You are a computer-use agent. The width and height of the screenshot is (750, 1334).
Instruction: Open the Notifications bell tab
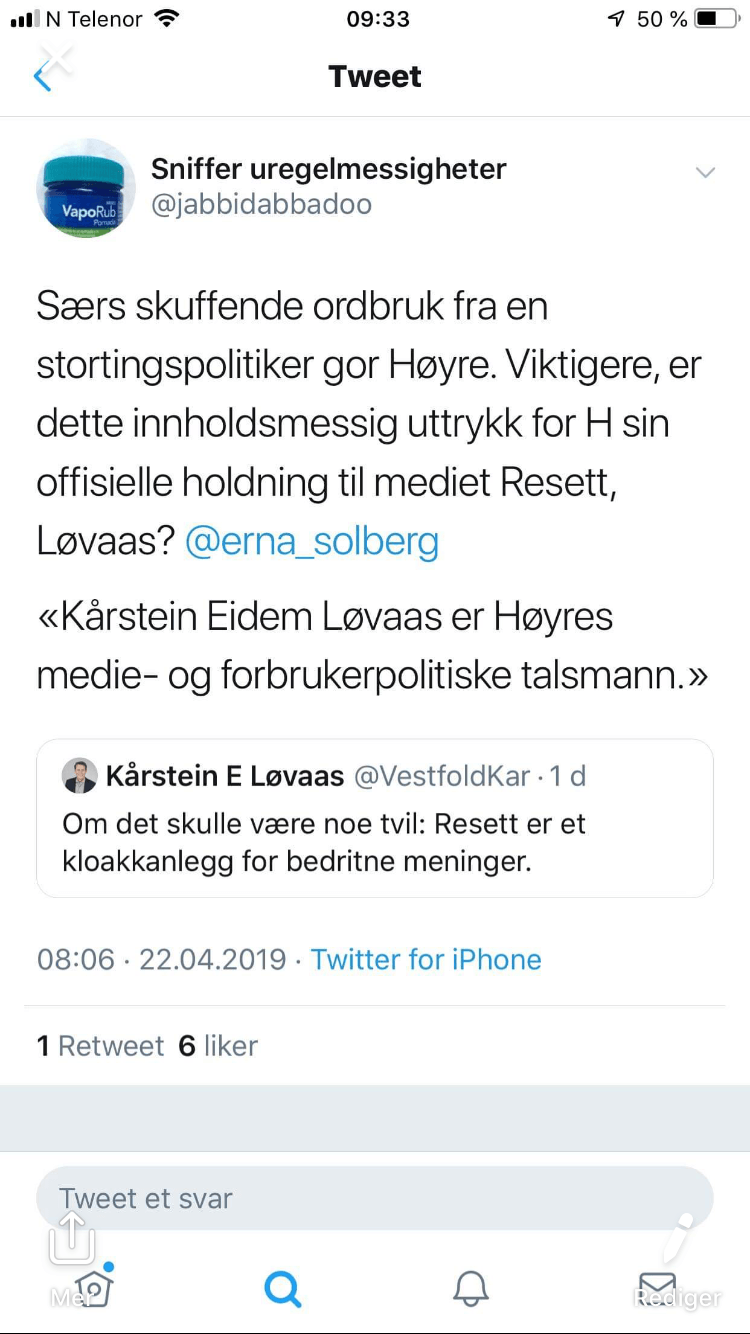point(471,1288)
